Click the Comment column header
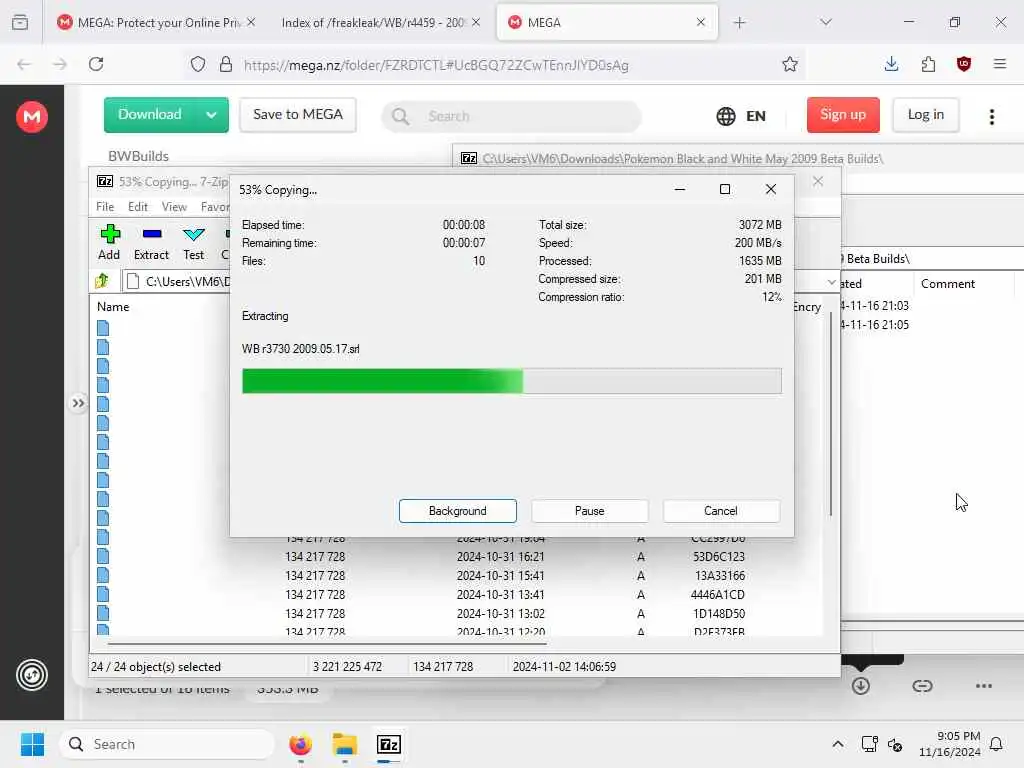The image size is (1024, 768). click(x=948, y=284)
